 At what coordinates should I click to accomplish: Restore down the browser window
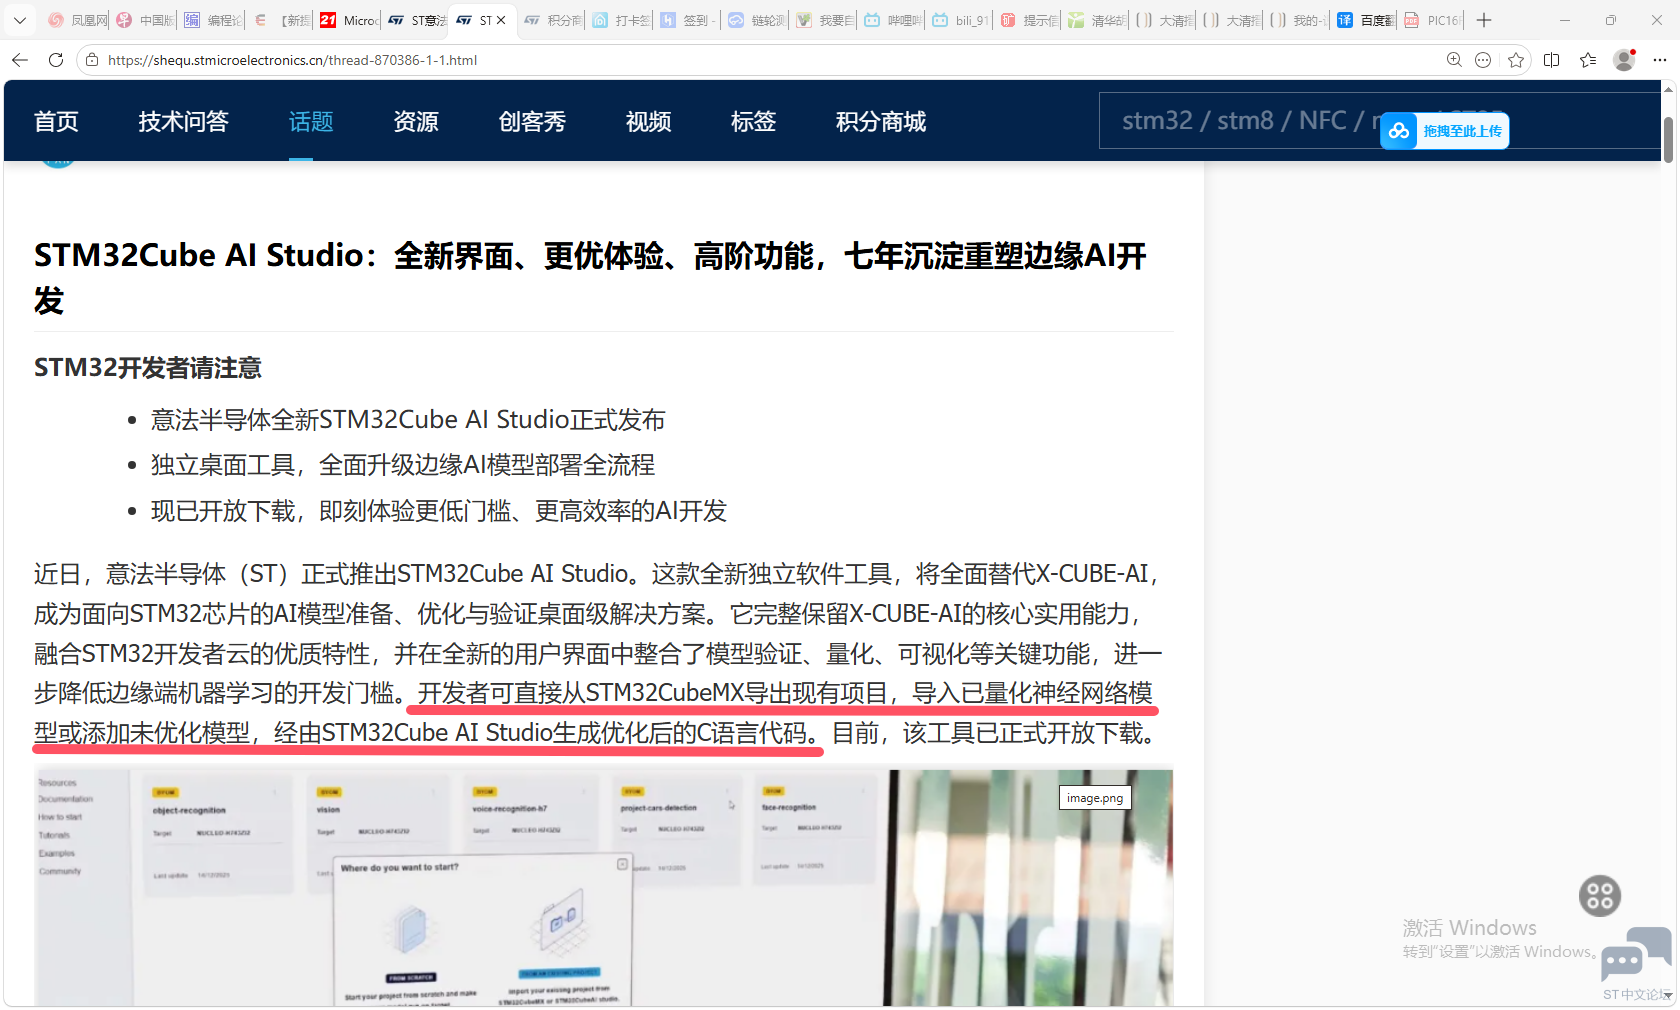[1611, 20]
